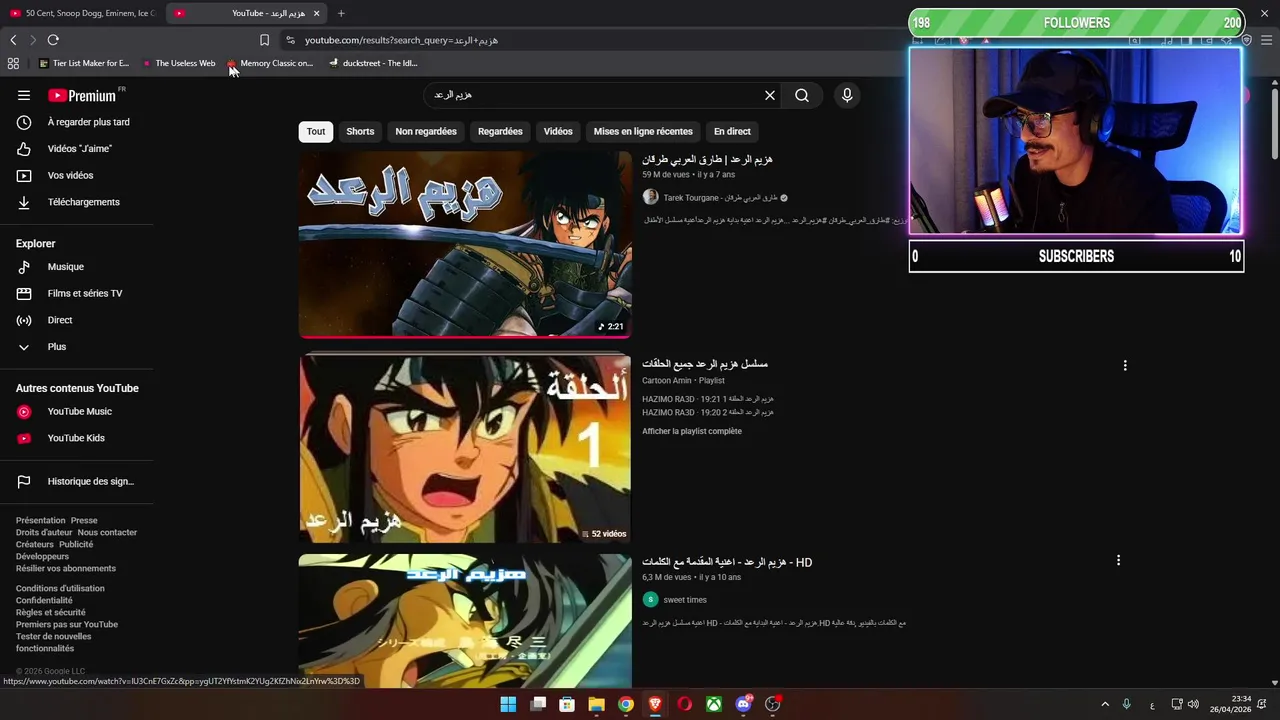The width and height of the screenshot is (1280, 720).
Task: Open Memory Classic bookmark
Action: click(270, 63)
